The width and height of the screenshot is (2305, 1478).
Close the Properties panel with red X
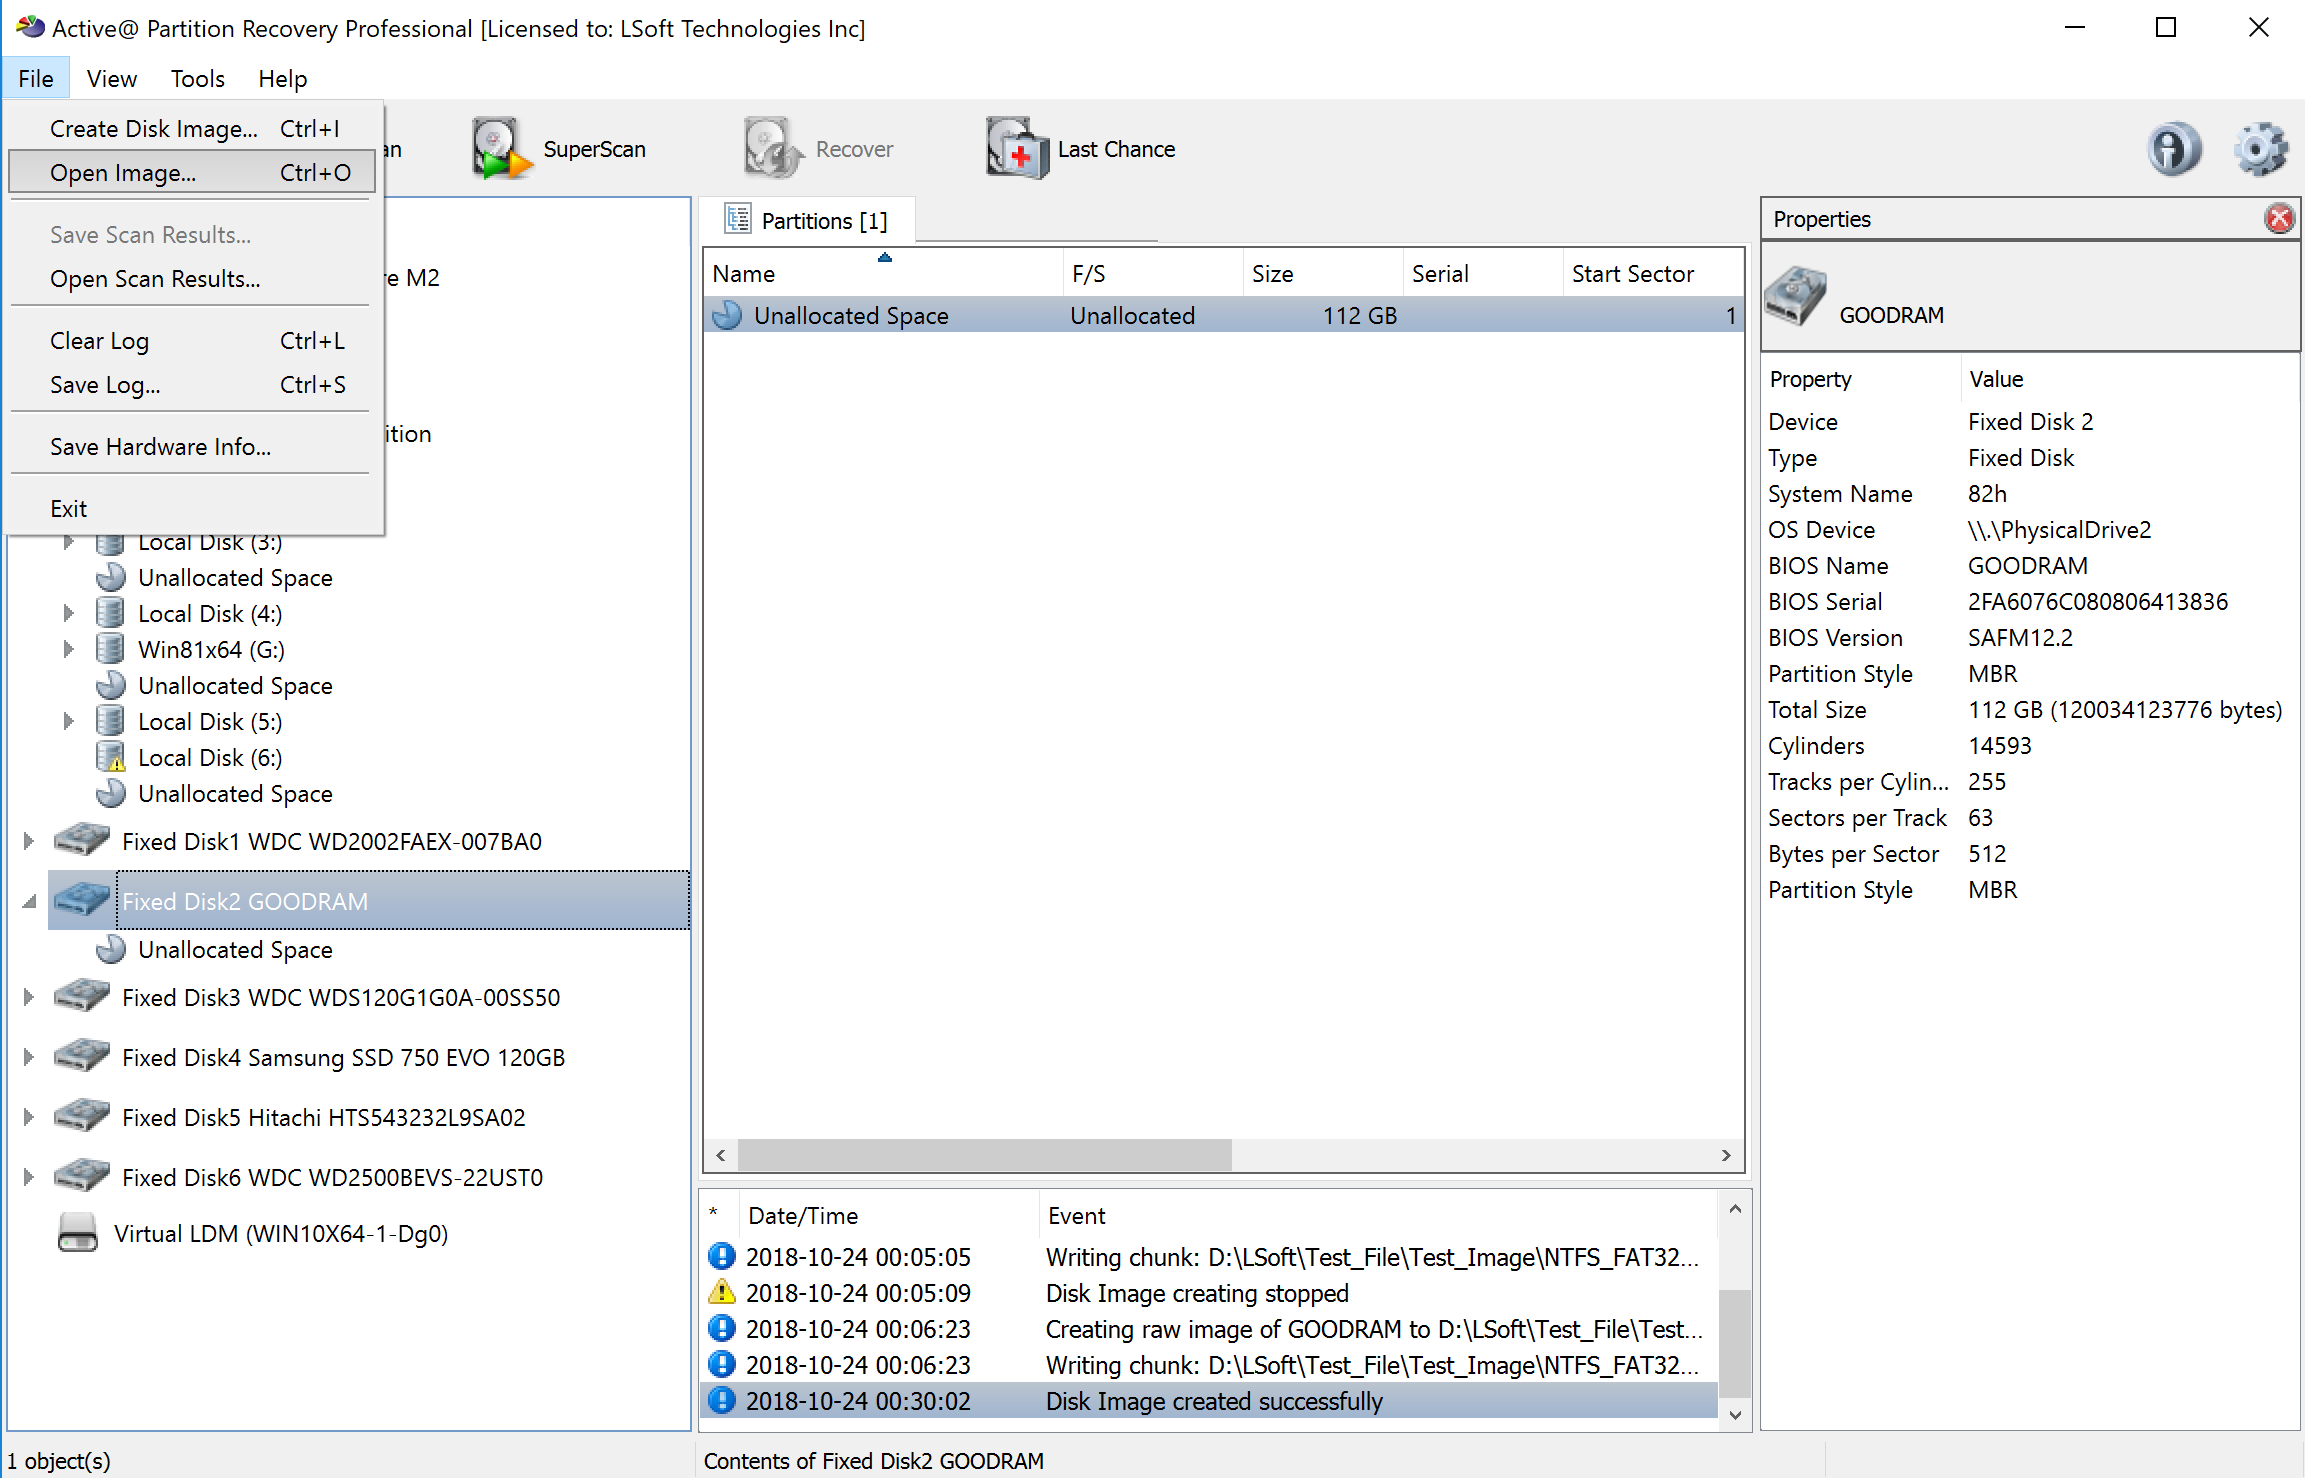[2278, 218]
